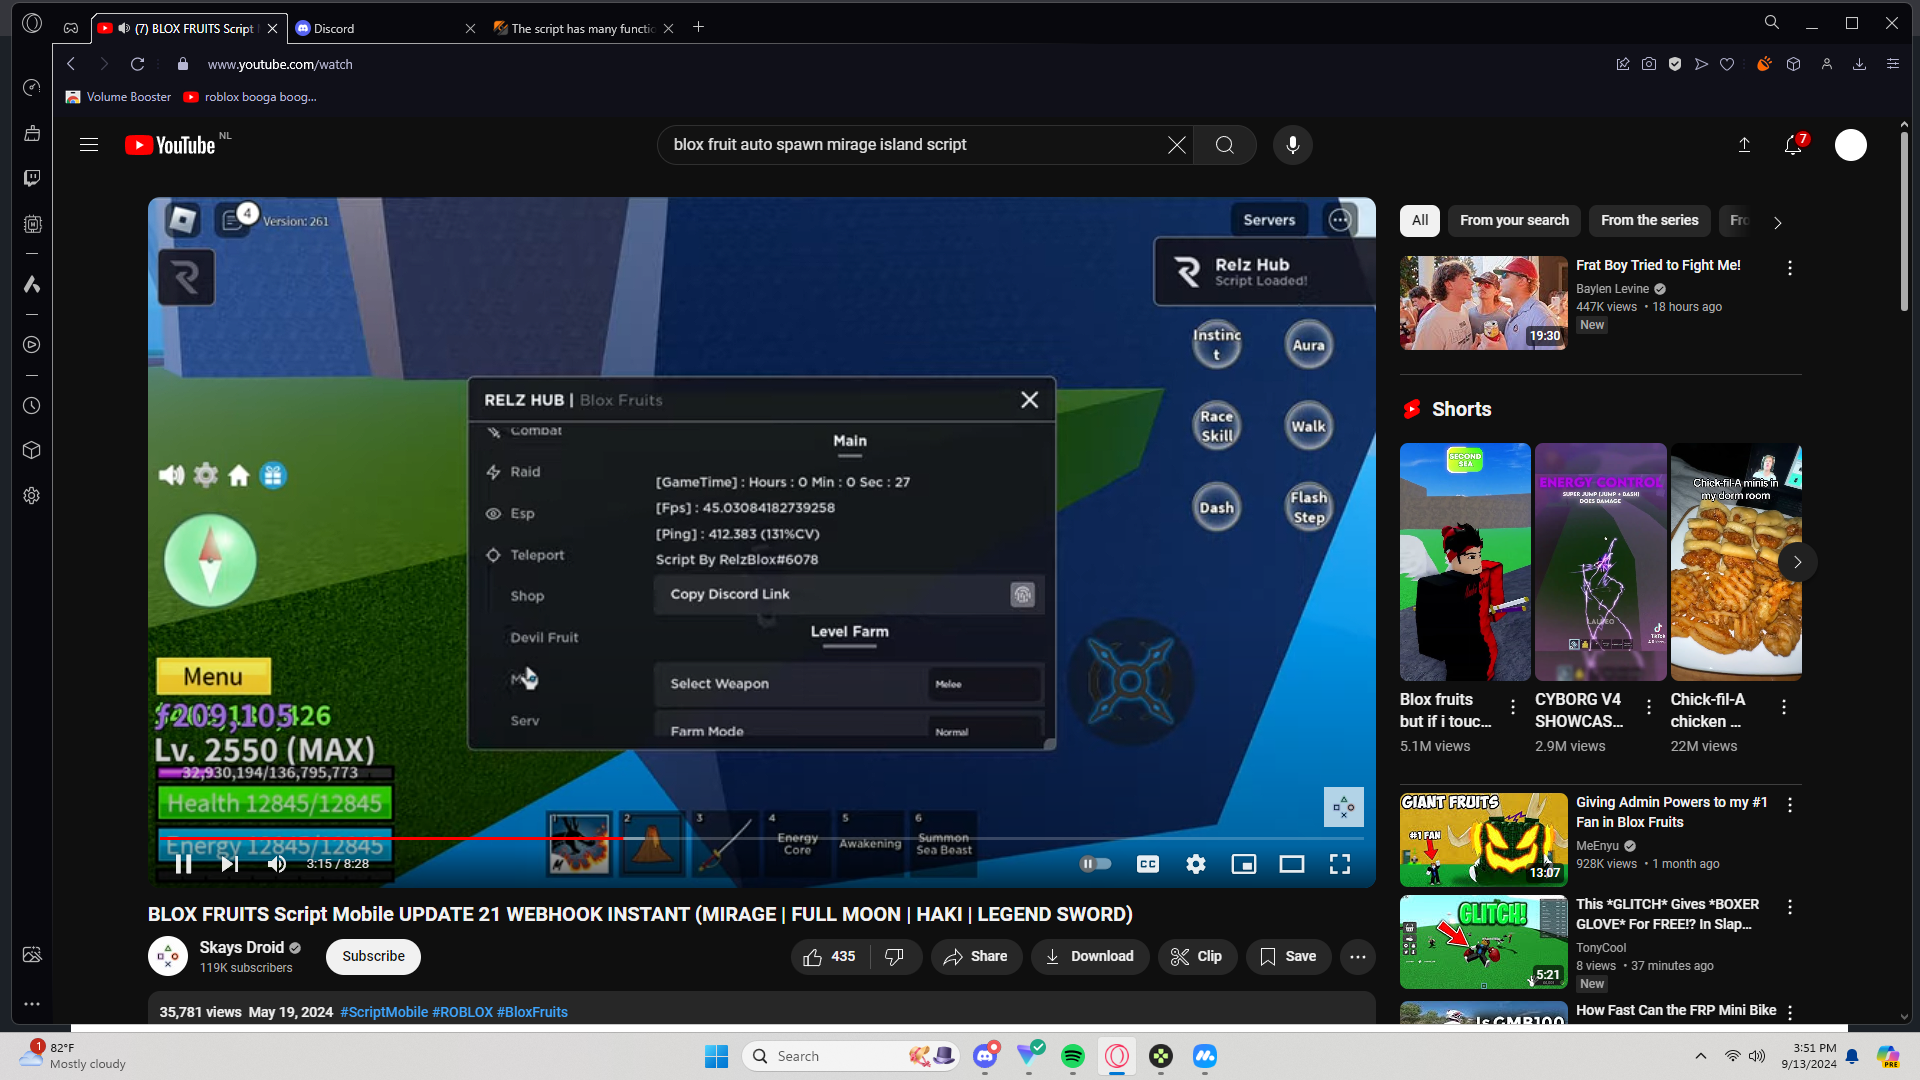Open options for GLITCH Boxer Glove video
Screen dimensions: 1920x1080
point(1790,907)
